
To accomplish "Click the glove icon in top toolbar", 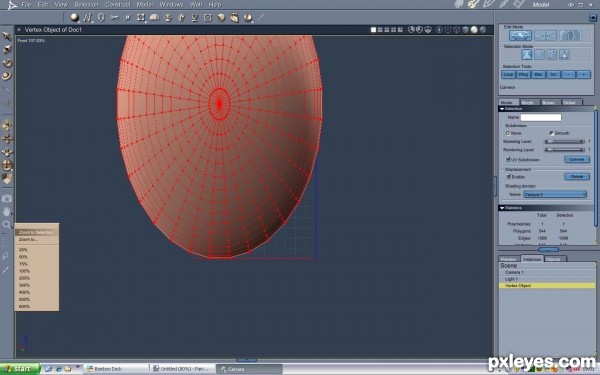I will tap(235, 17).
